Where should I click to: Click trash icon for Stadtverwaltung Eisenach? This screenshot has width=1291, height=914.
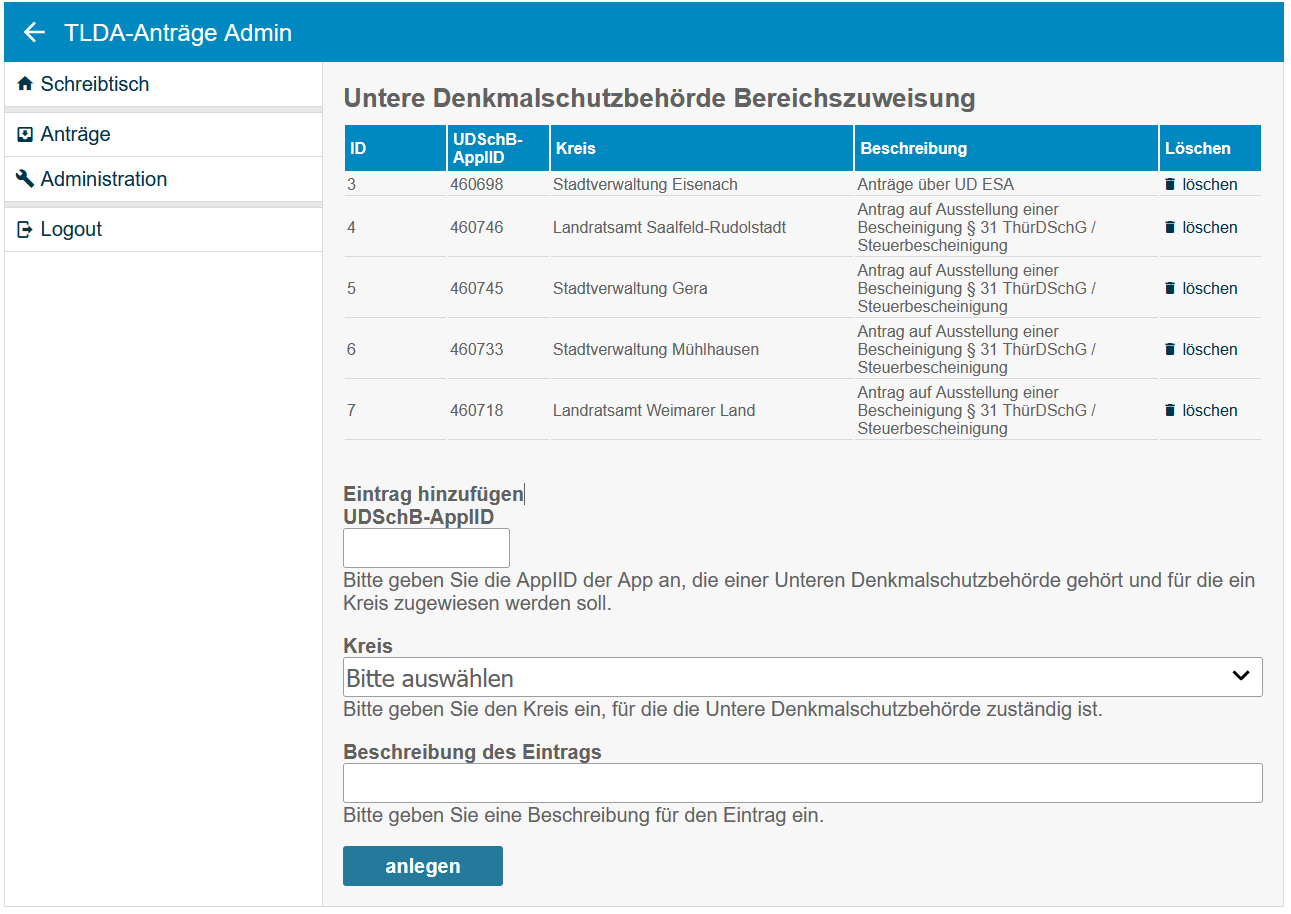tap(1170, 185)
